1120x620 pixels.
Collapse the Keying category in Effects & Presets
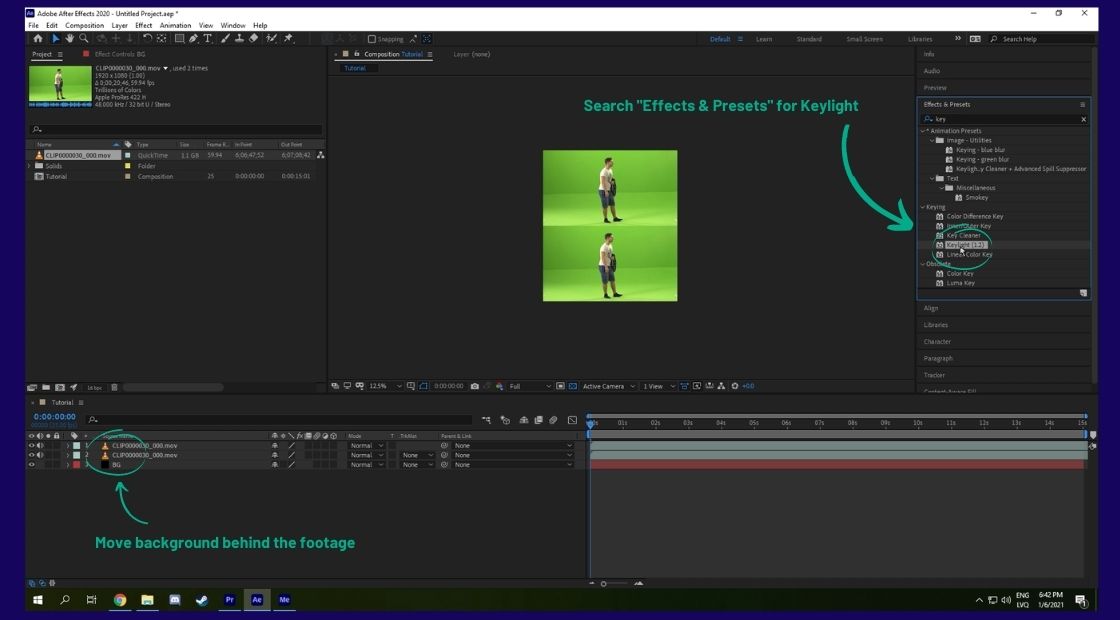[x=924, y=207]
